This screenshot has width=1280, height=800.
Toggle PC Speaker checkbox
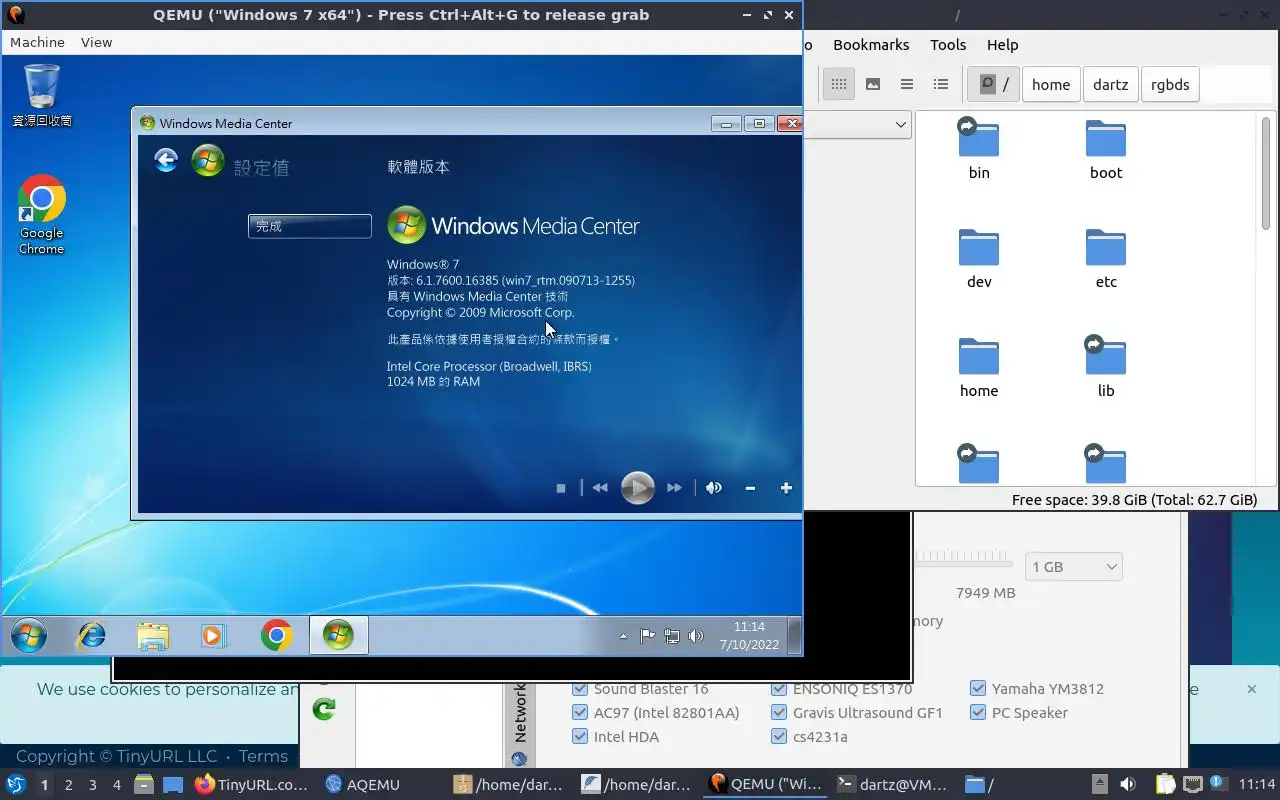(x=978, y=713)
